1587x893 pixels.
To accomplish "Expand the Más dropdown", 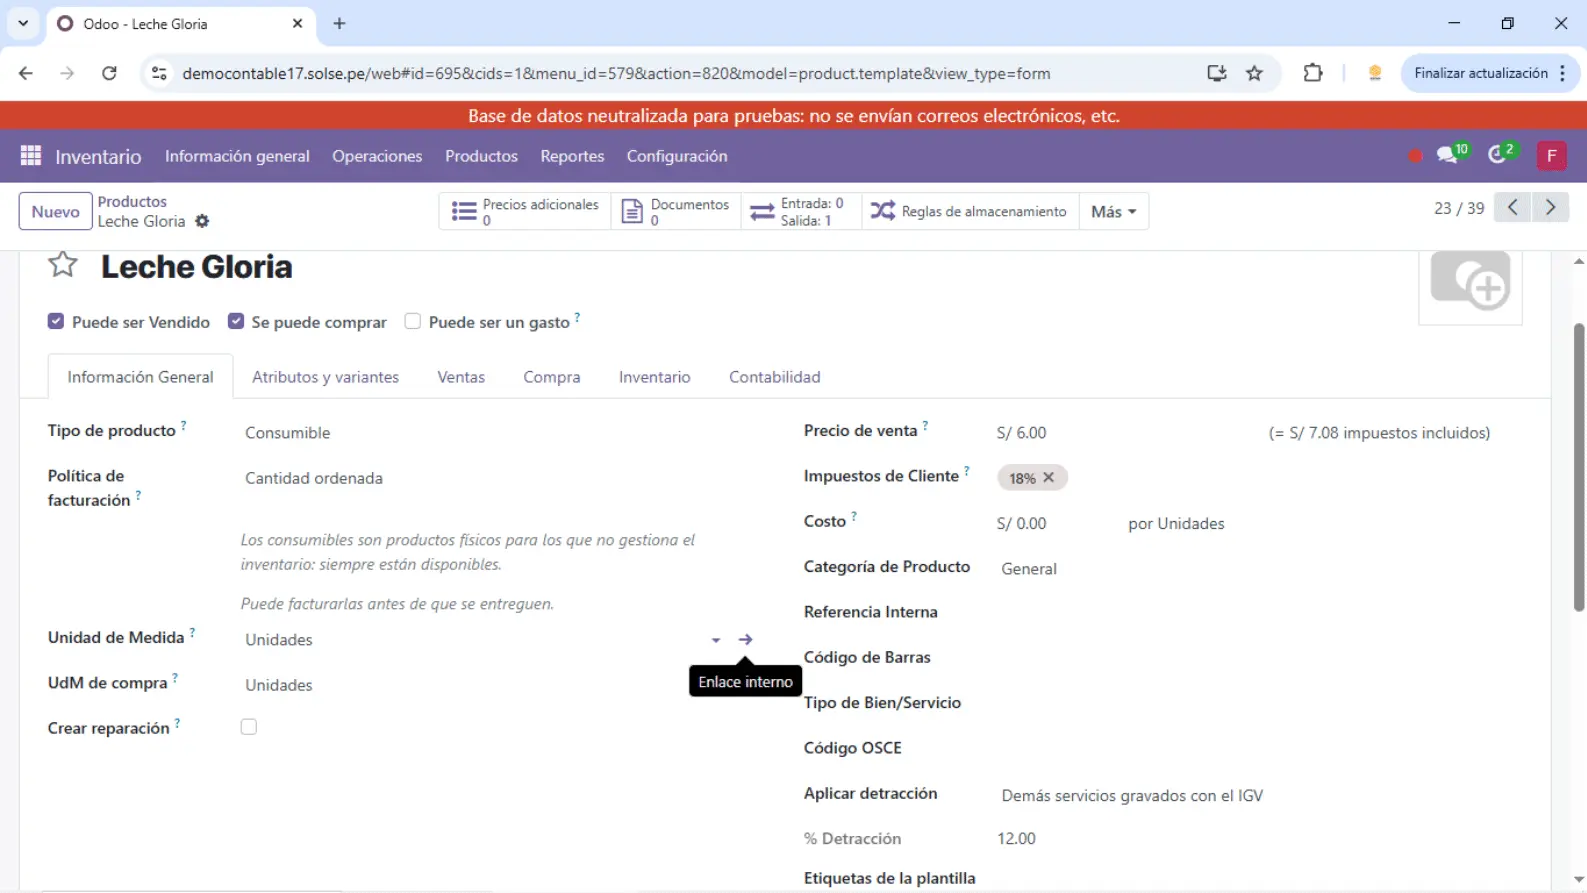I will point(1113,211).
